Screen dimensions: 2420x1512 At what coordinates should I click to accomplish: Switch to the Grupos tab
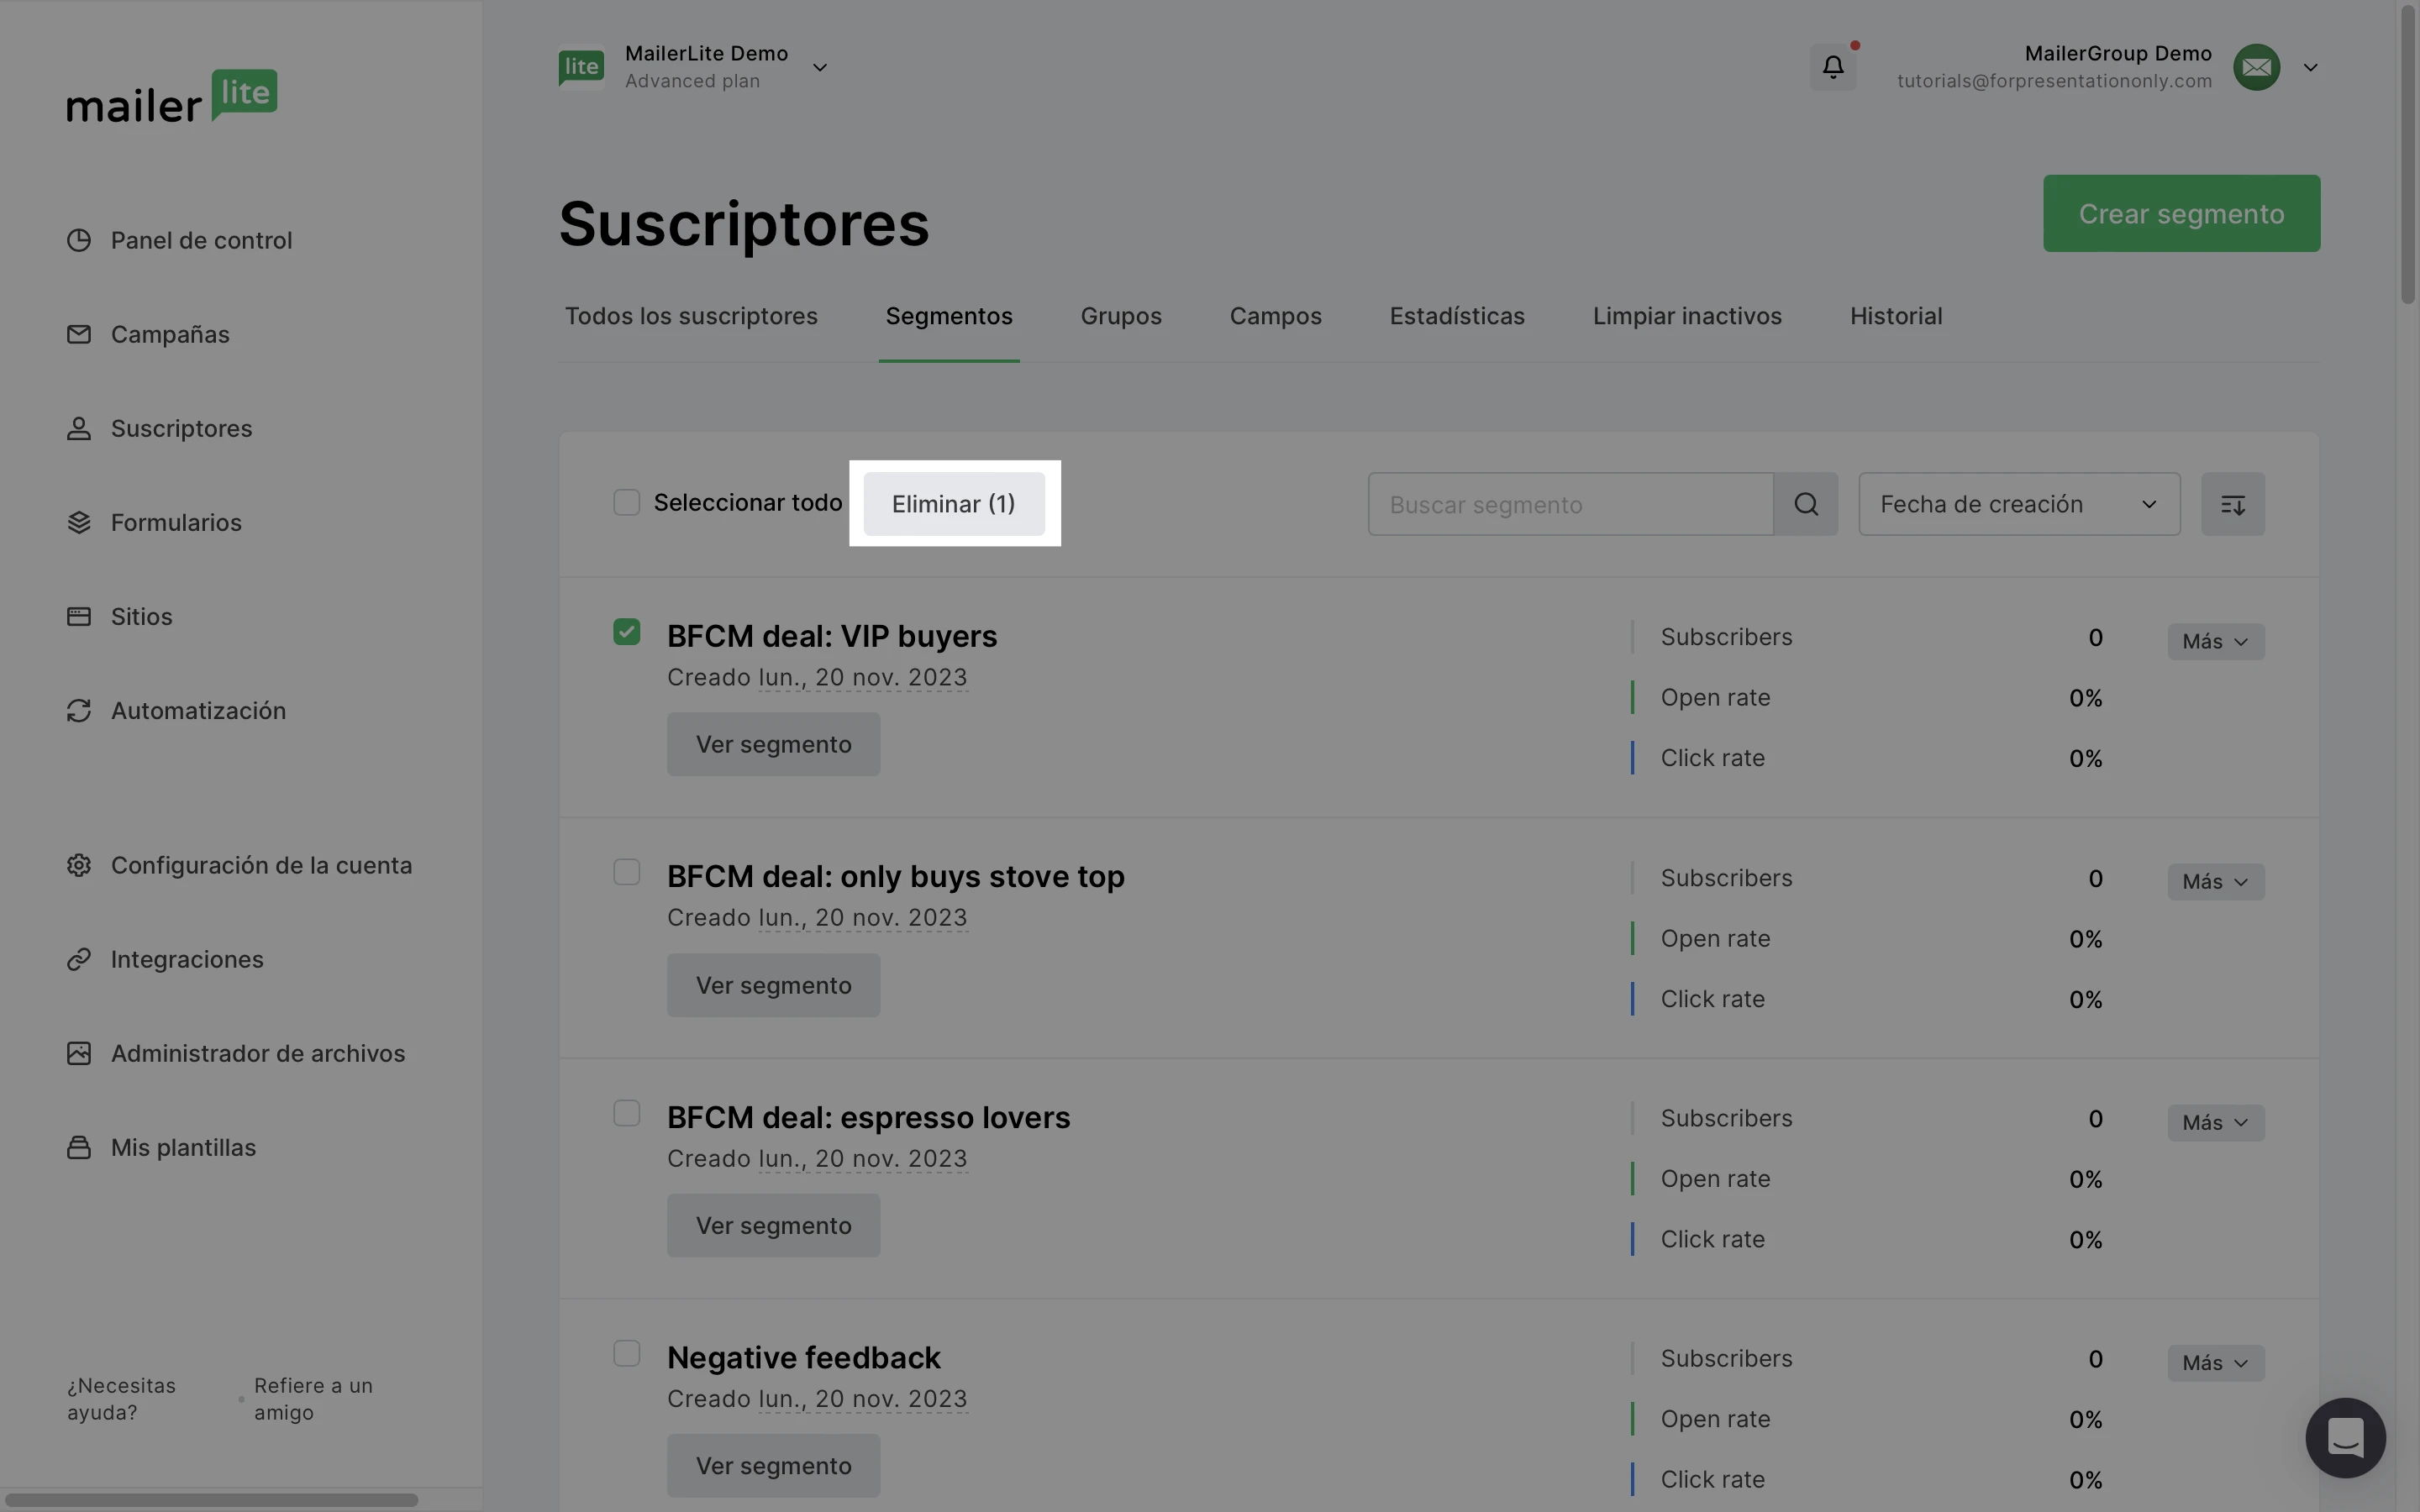click(1120, 317)
